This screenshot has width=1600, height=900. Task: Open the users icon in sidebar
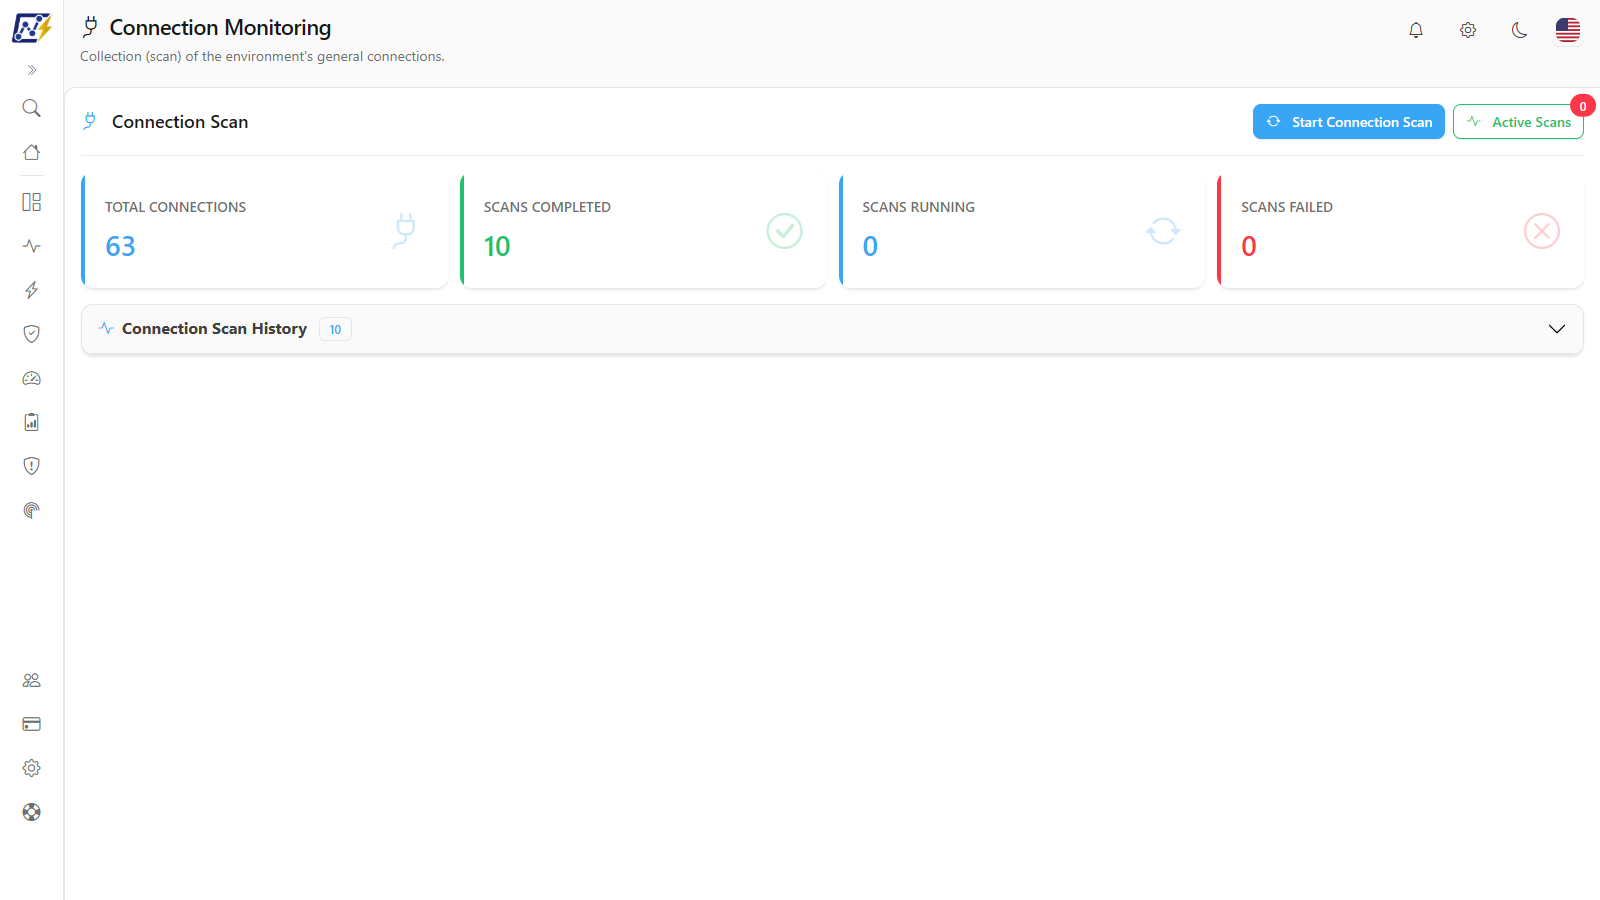tap(32, 680)
